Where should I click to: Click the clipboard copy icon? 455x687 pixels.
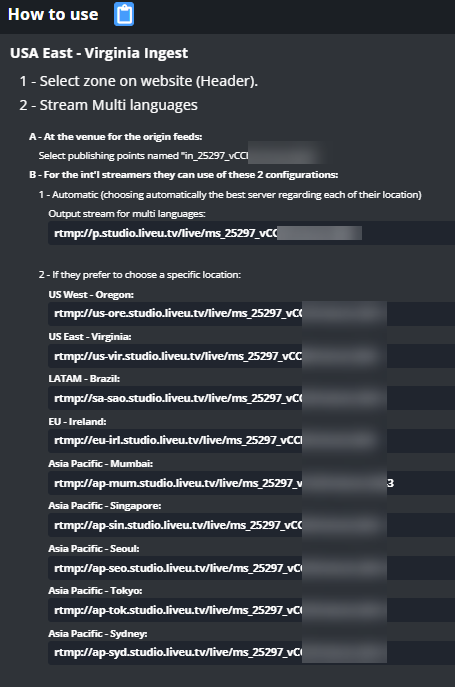pos(124,14)
